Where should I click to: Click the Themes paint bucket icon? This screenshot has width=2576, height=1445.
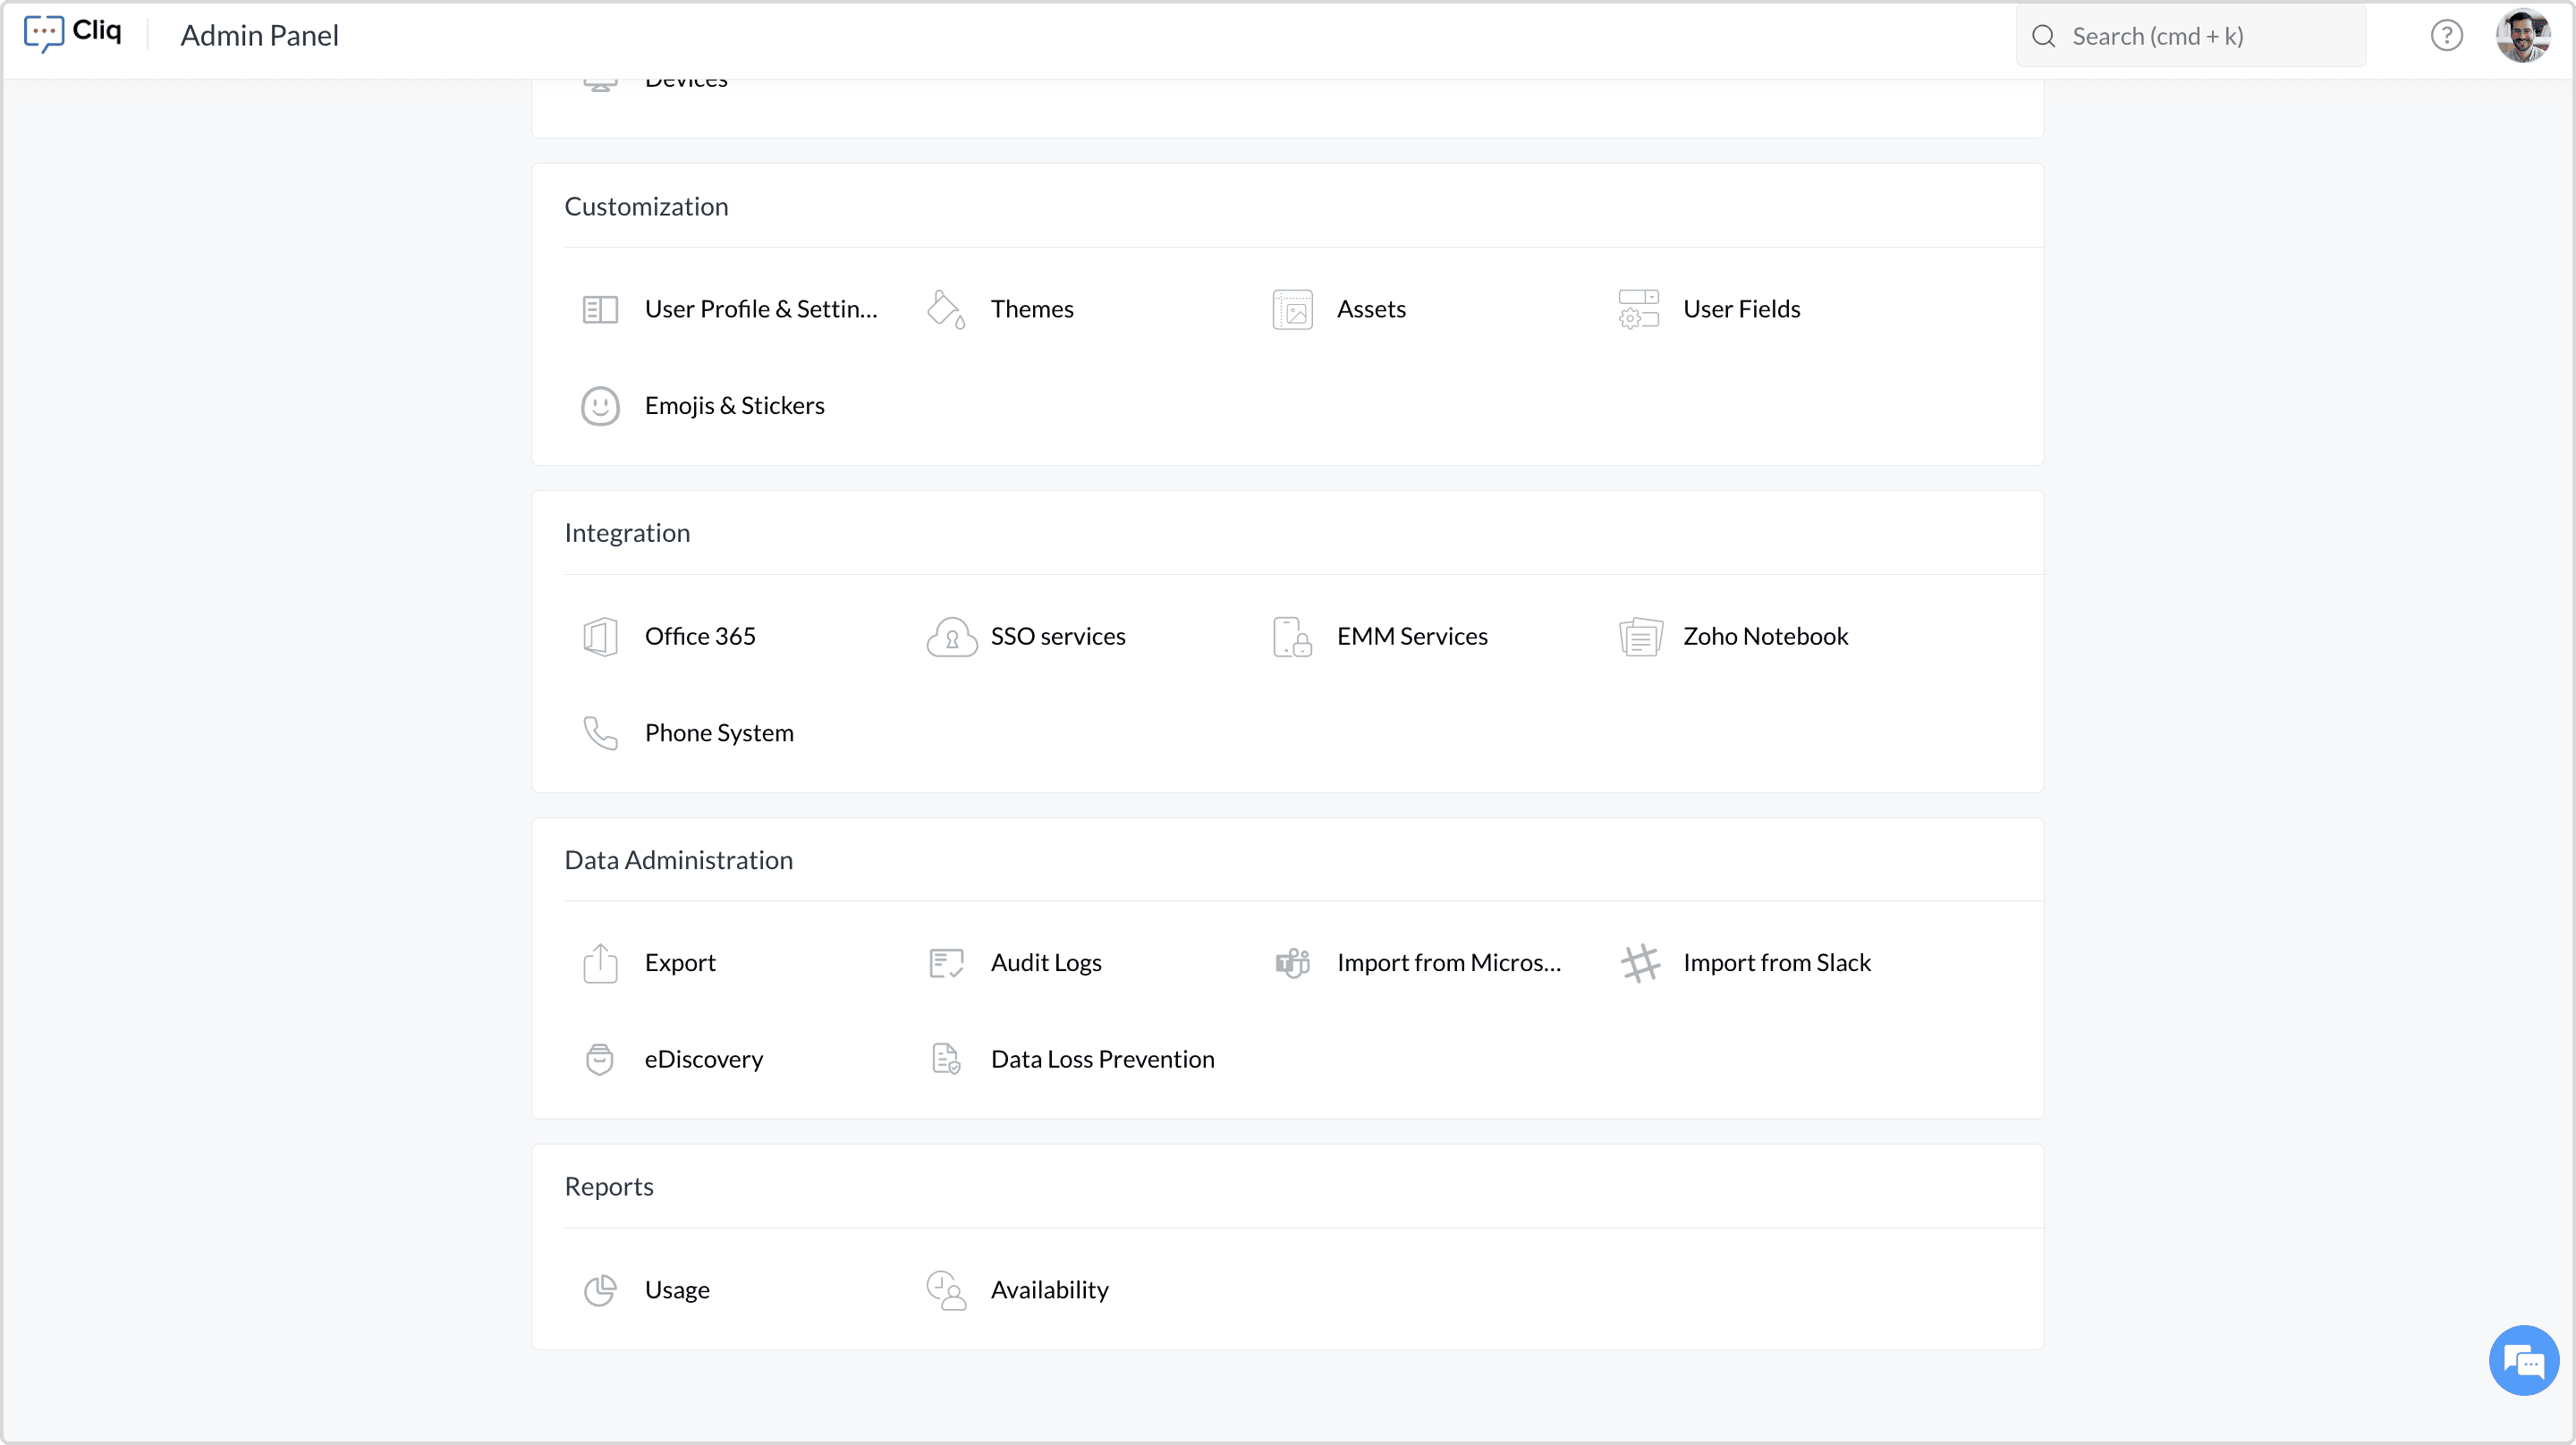(945, 309)
